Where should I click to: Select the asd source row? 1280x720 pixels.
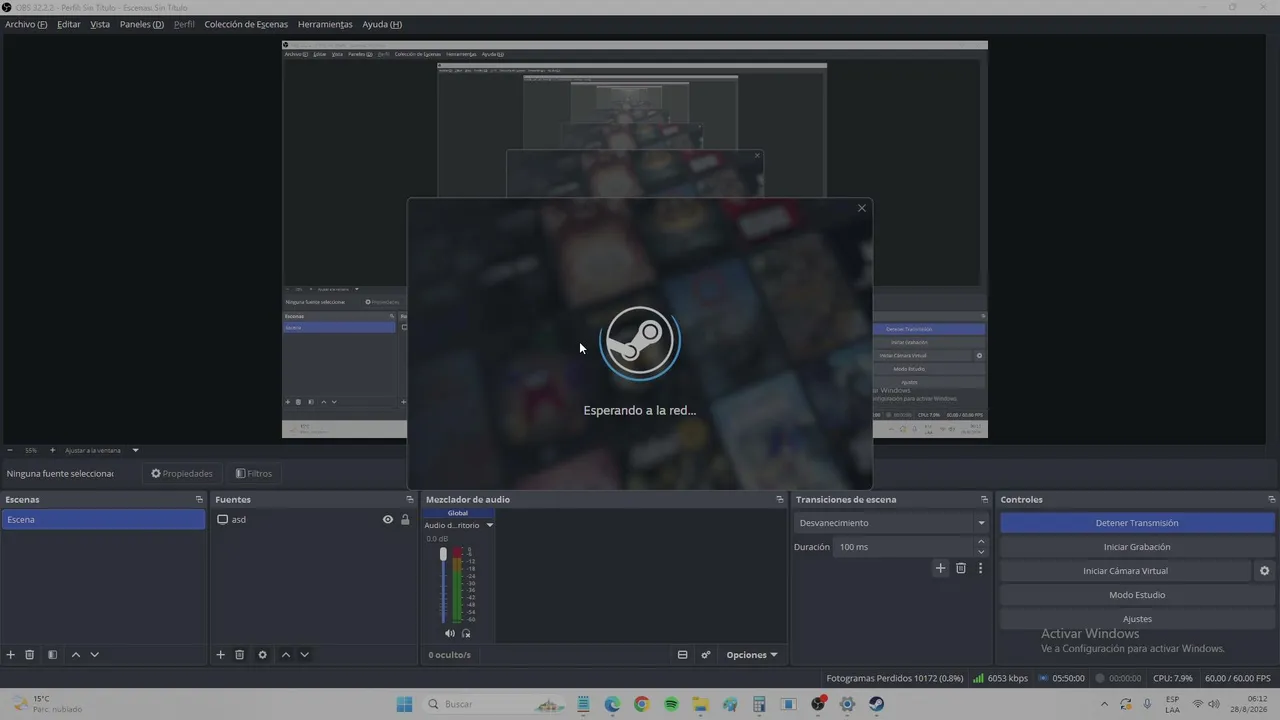pyautogui.click(x=314, y=520)
